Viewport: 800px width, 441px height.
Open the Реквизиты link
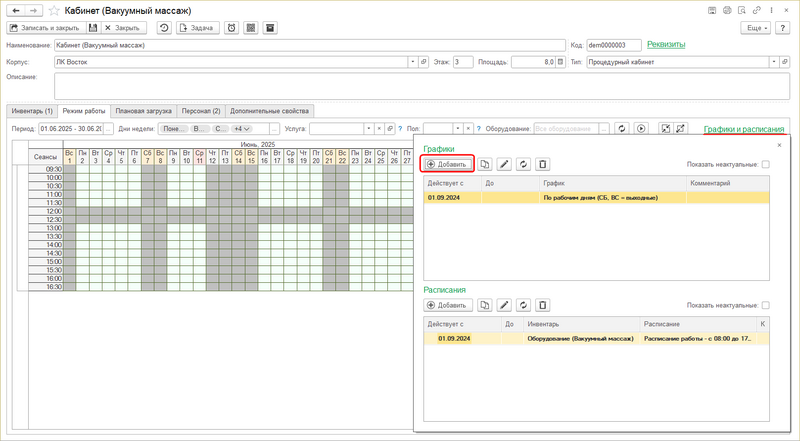(666, 44)
